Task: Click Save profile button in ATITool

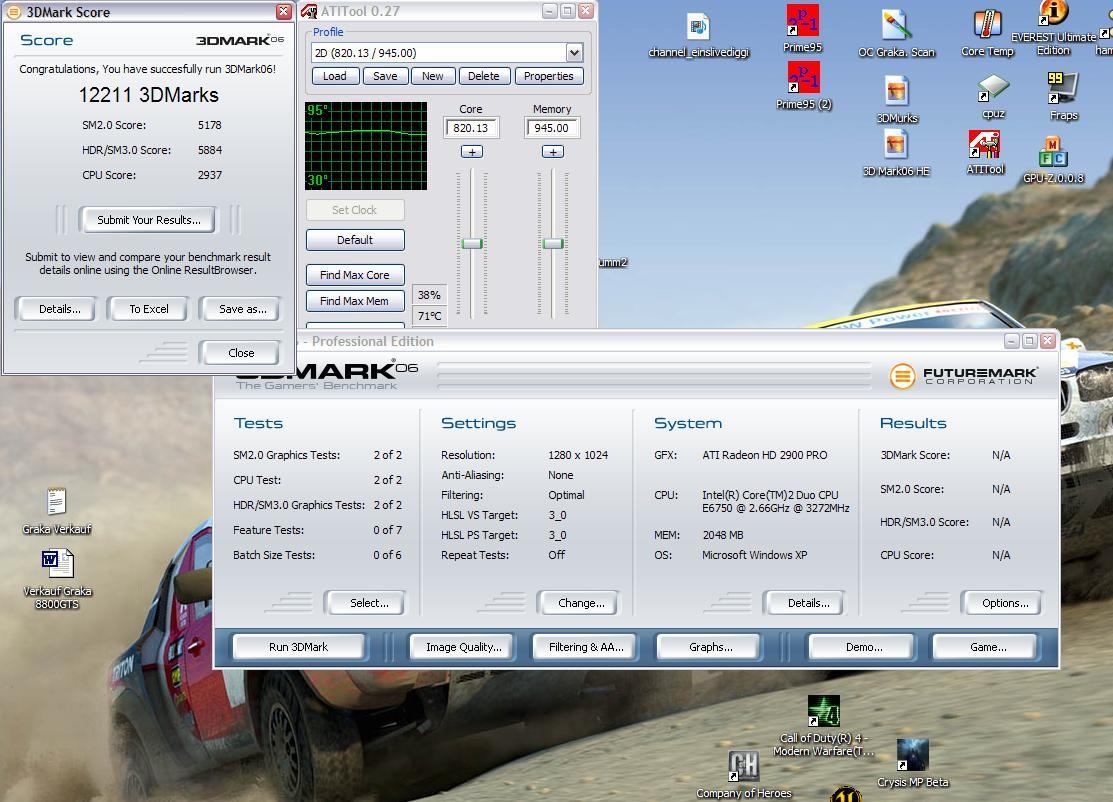Action: point(385,76)
